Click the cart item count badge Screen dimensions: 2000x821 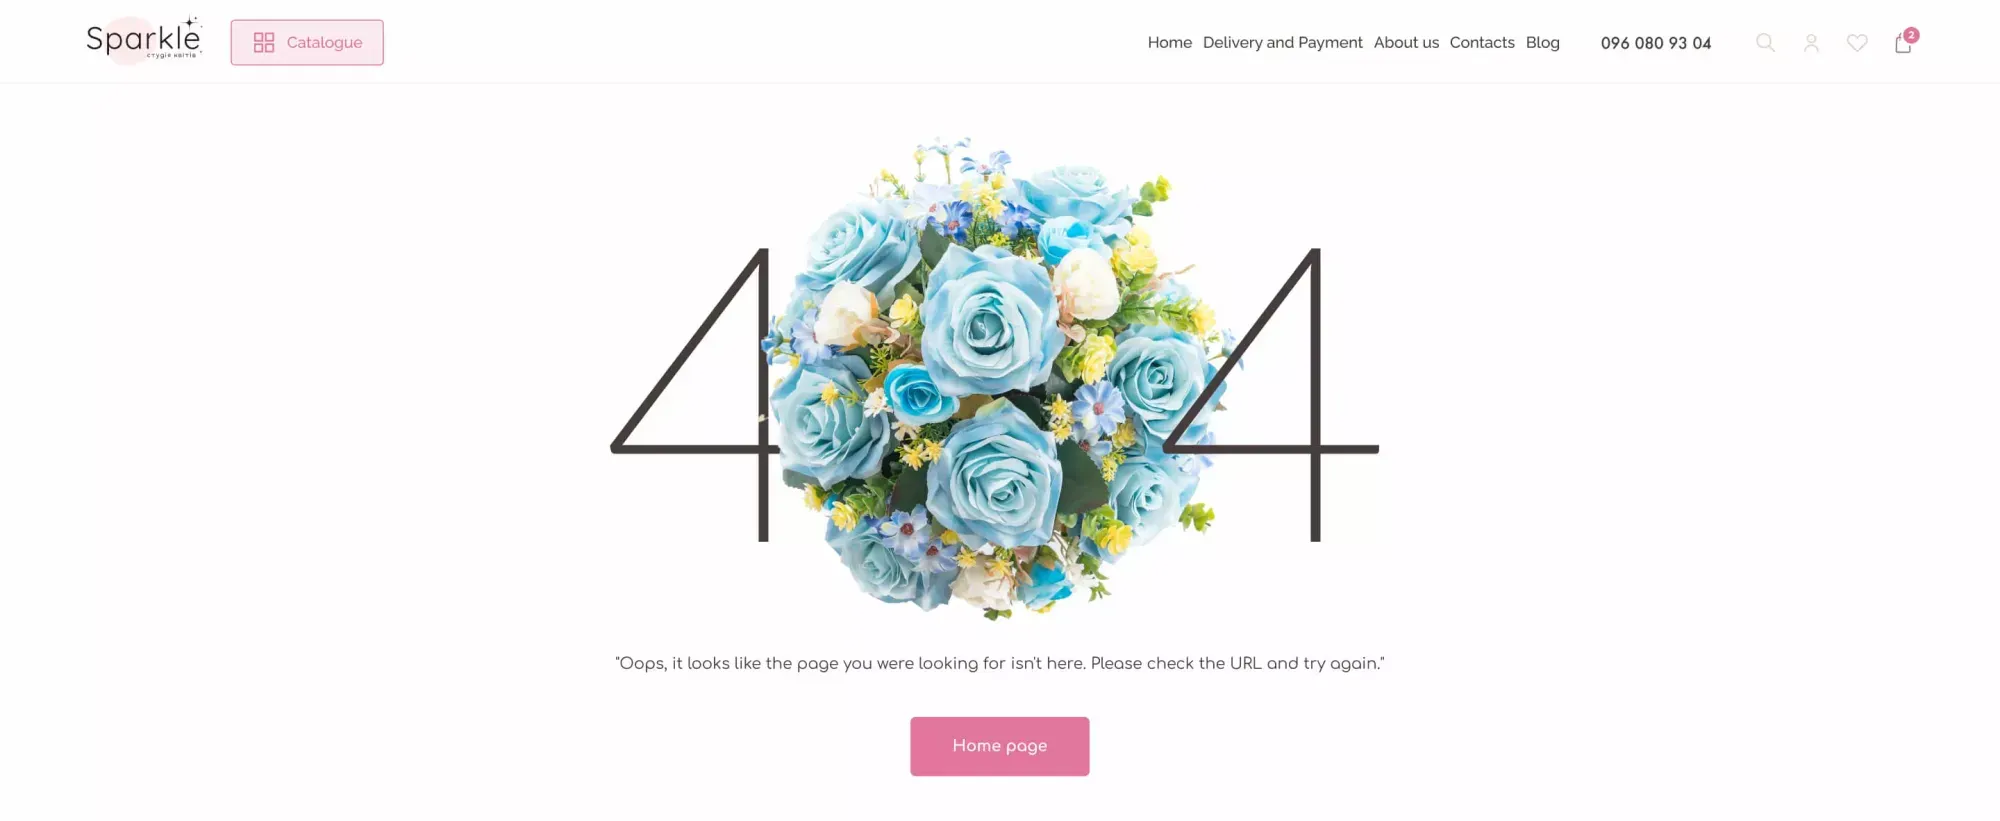point(1911,35)
